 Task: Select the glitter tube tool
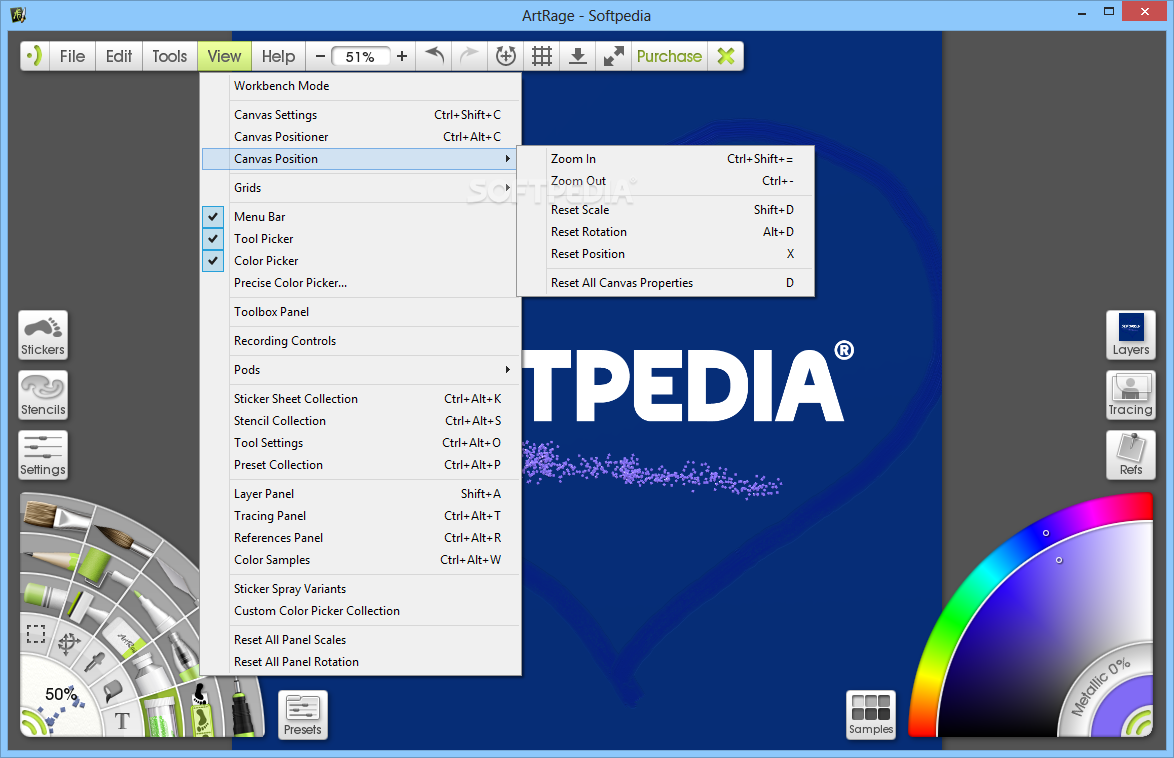pyautogui.click(x=159, y=715)
